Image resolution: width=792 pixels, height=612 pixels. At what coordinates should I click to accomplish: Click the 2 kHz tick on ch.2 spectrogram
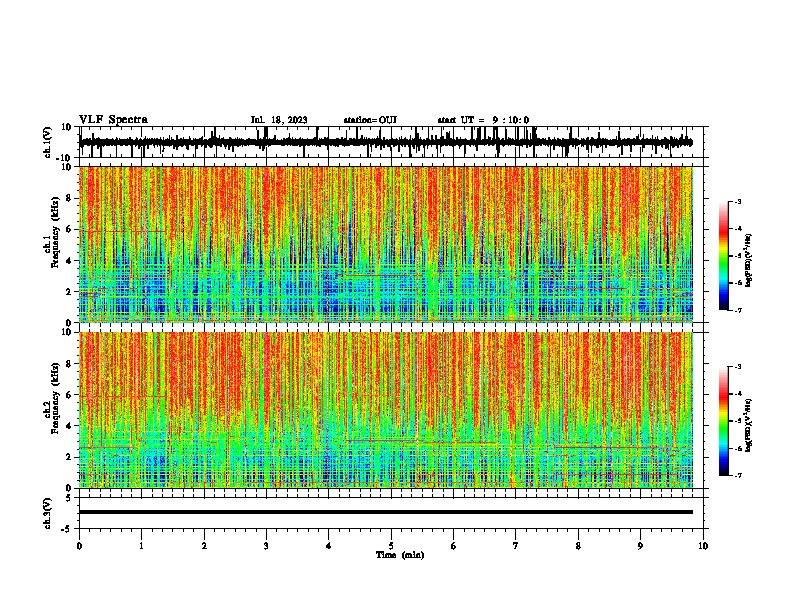[x=69, y=457]
